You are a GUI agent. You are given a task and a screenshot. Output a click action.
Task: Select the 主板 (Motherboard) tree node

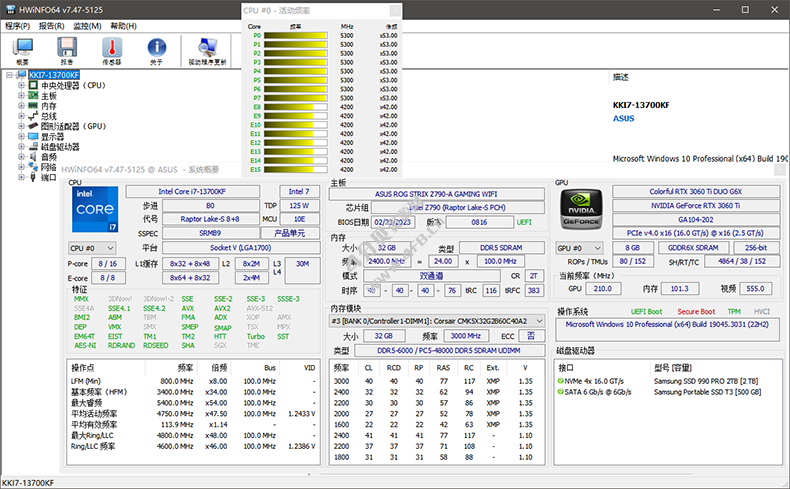tap(48, 96)
